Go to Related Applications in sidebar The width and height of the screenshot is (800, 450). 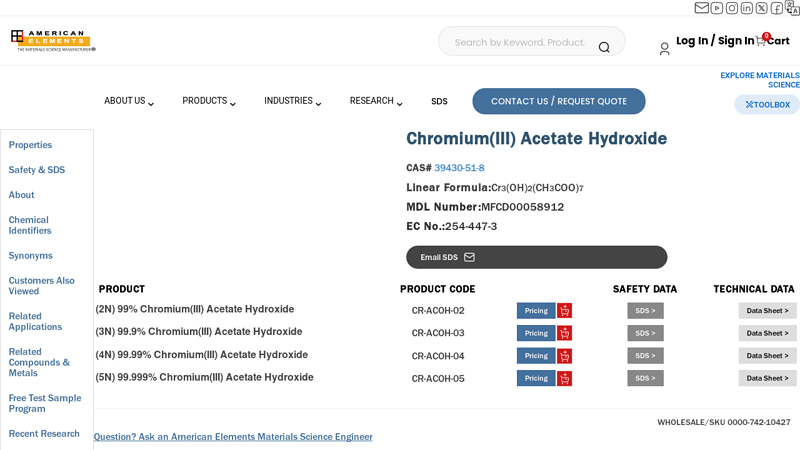click(35, 321)
